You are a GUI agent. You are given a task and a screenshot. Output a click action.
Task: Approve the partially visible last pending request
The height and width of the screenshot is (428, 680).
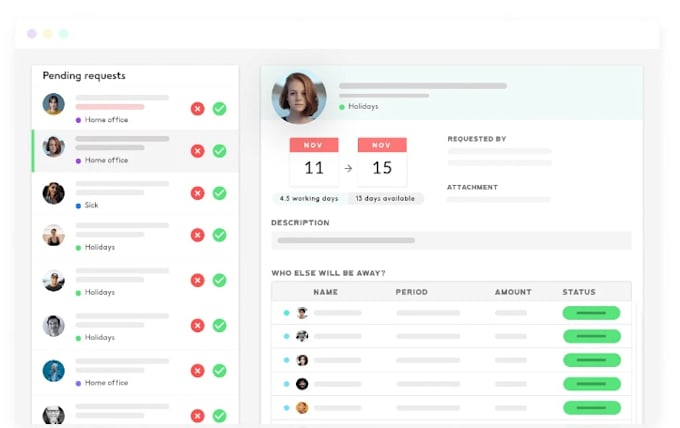pyautogui.click(x=219, y=416)
